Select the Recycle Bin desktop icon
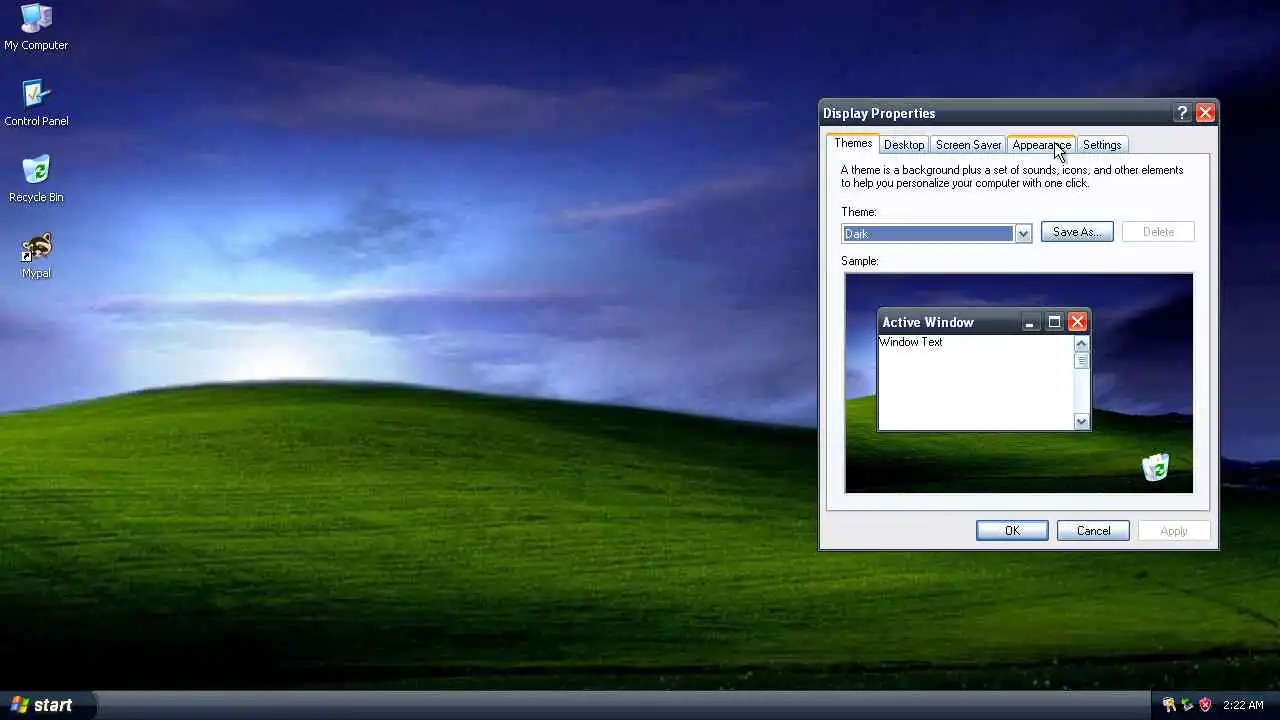 [x=36, y=179]
